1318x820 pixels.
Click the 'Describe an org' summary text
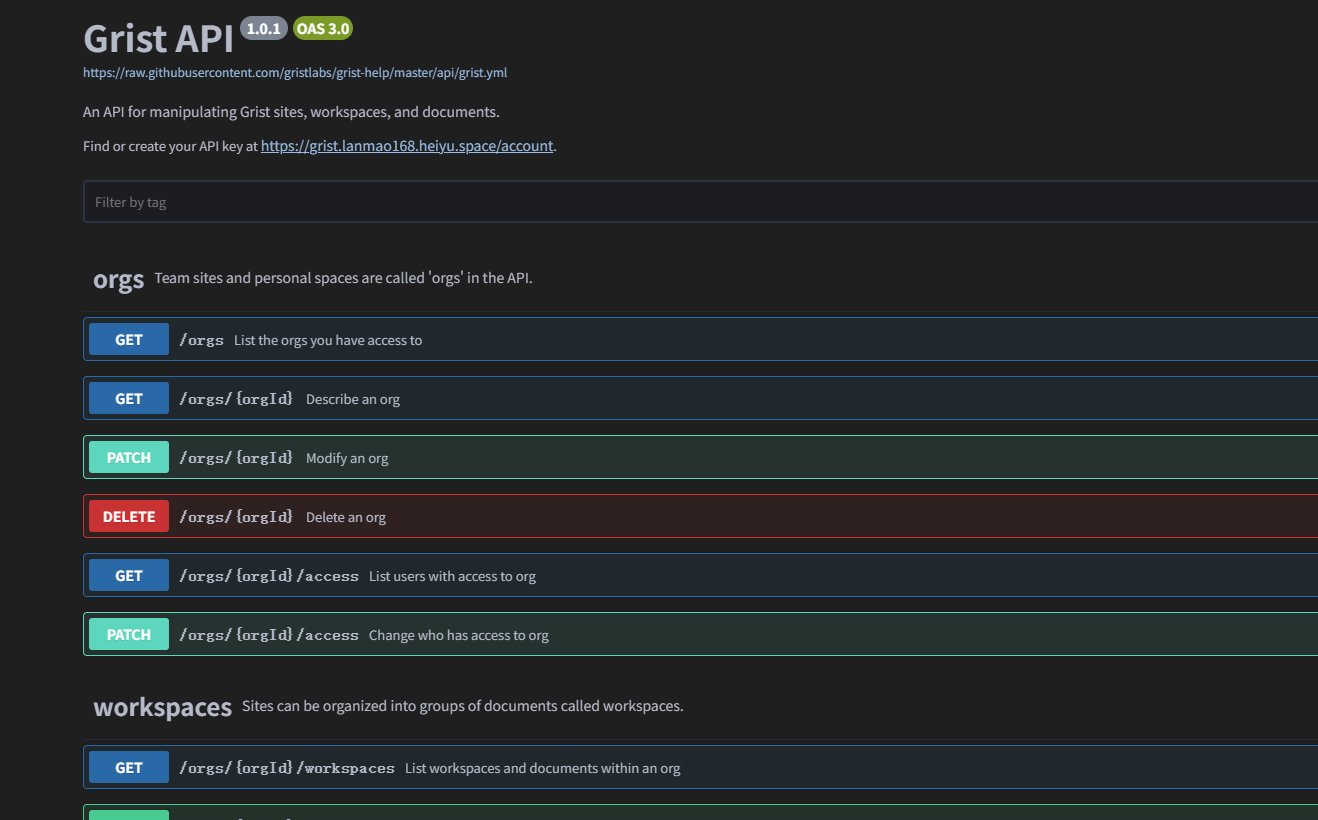click(353, 399)
